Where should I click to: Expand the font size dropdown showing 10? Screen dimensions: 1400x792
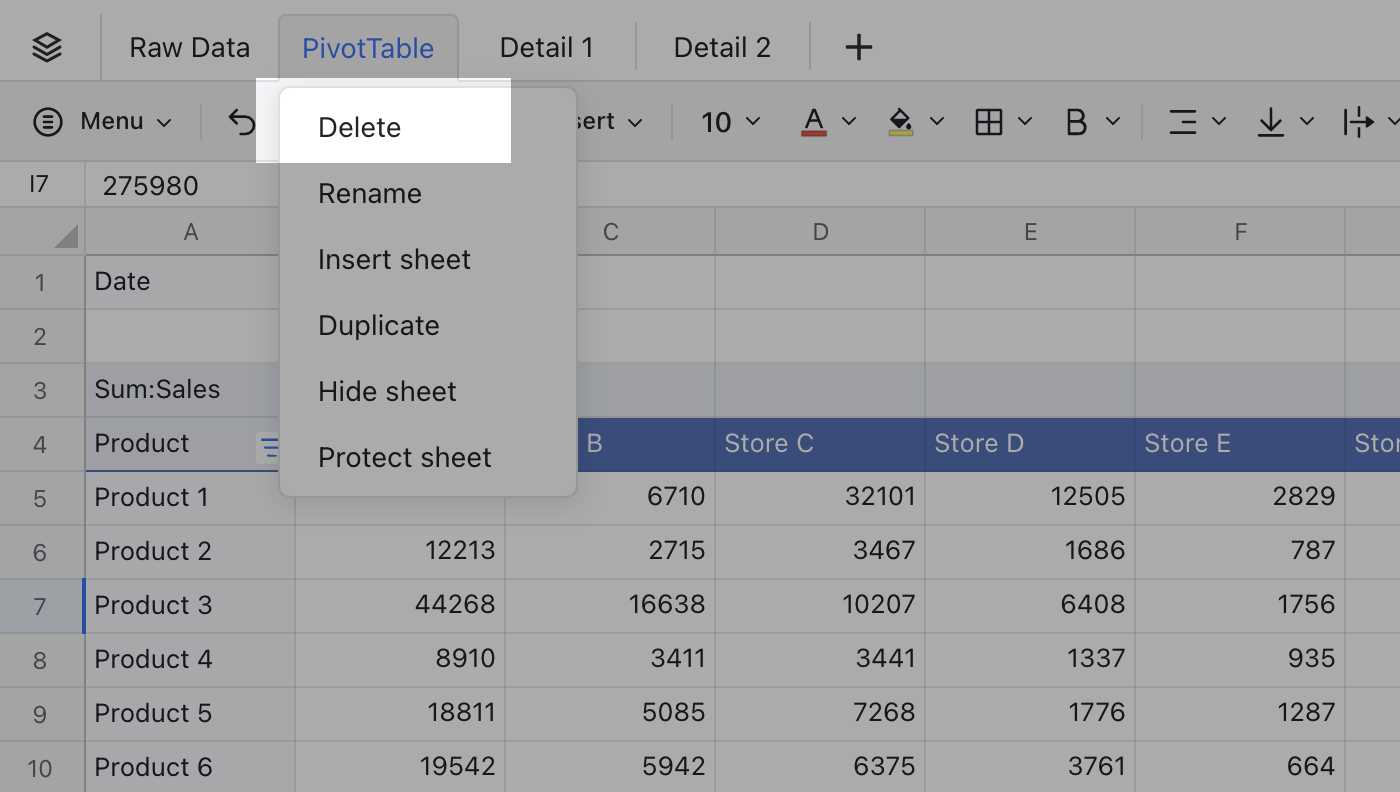point(728,121)
